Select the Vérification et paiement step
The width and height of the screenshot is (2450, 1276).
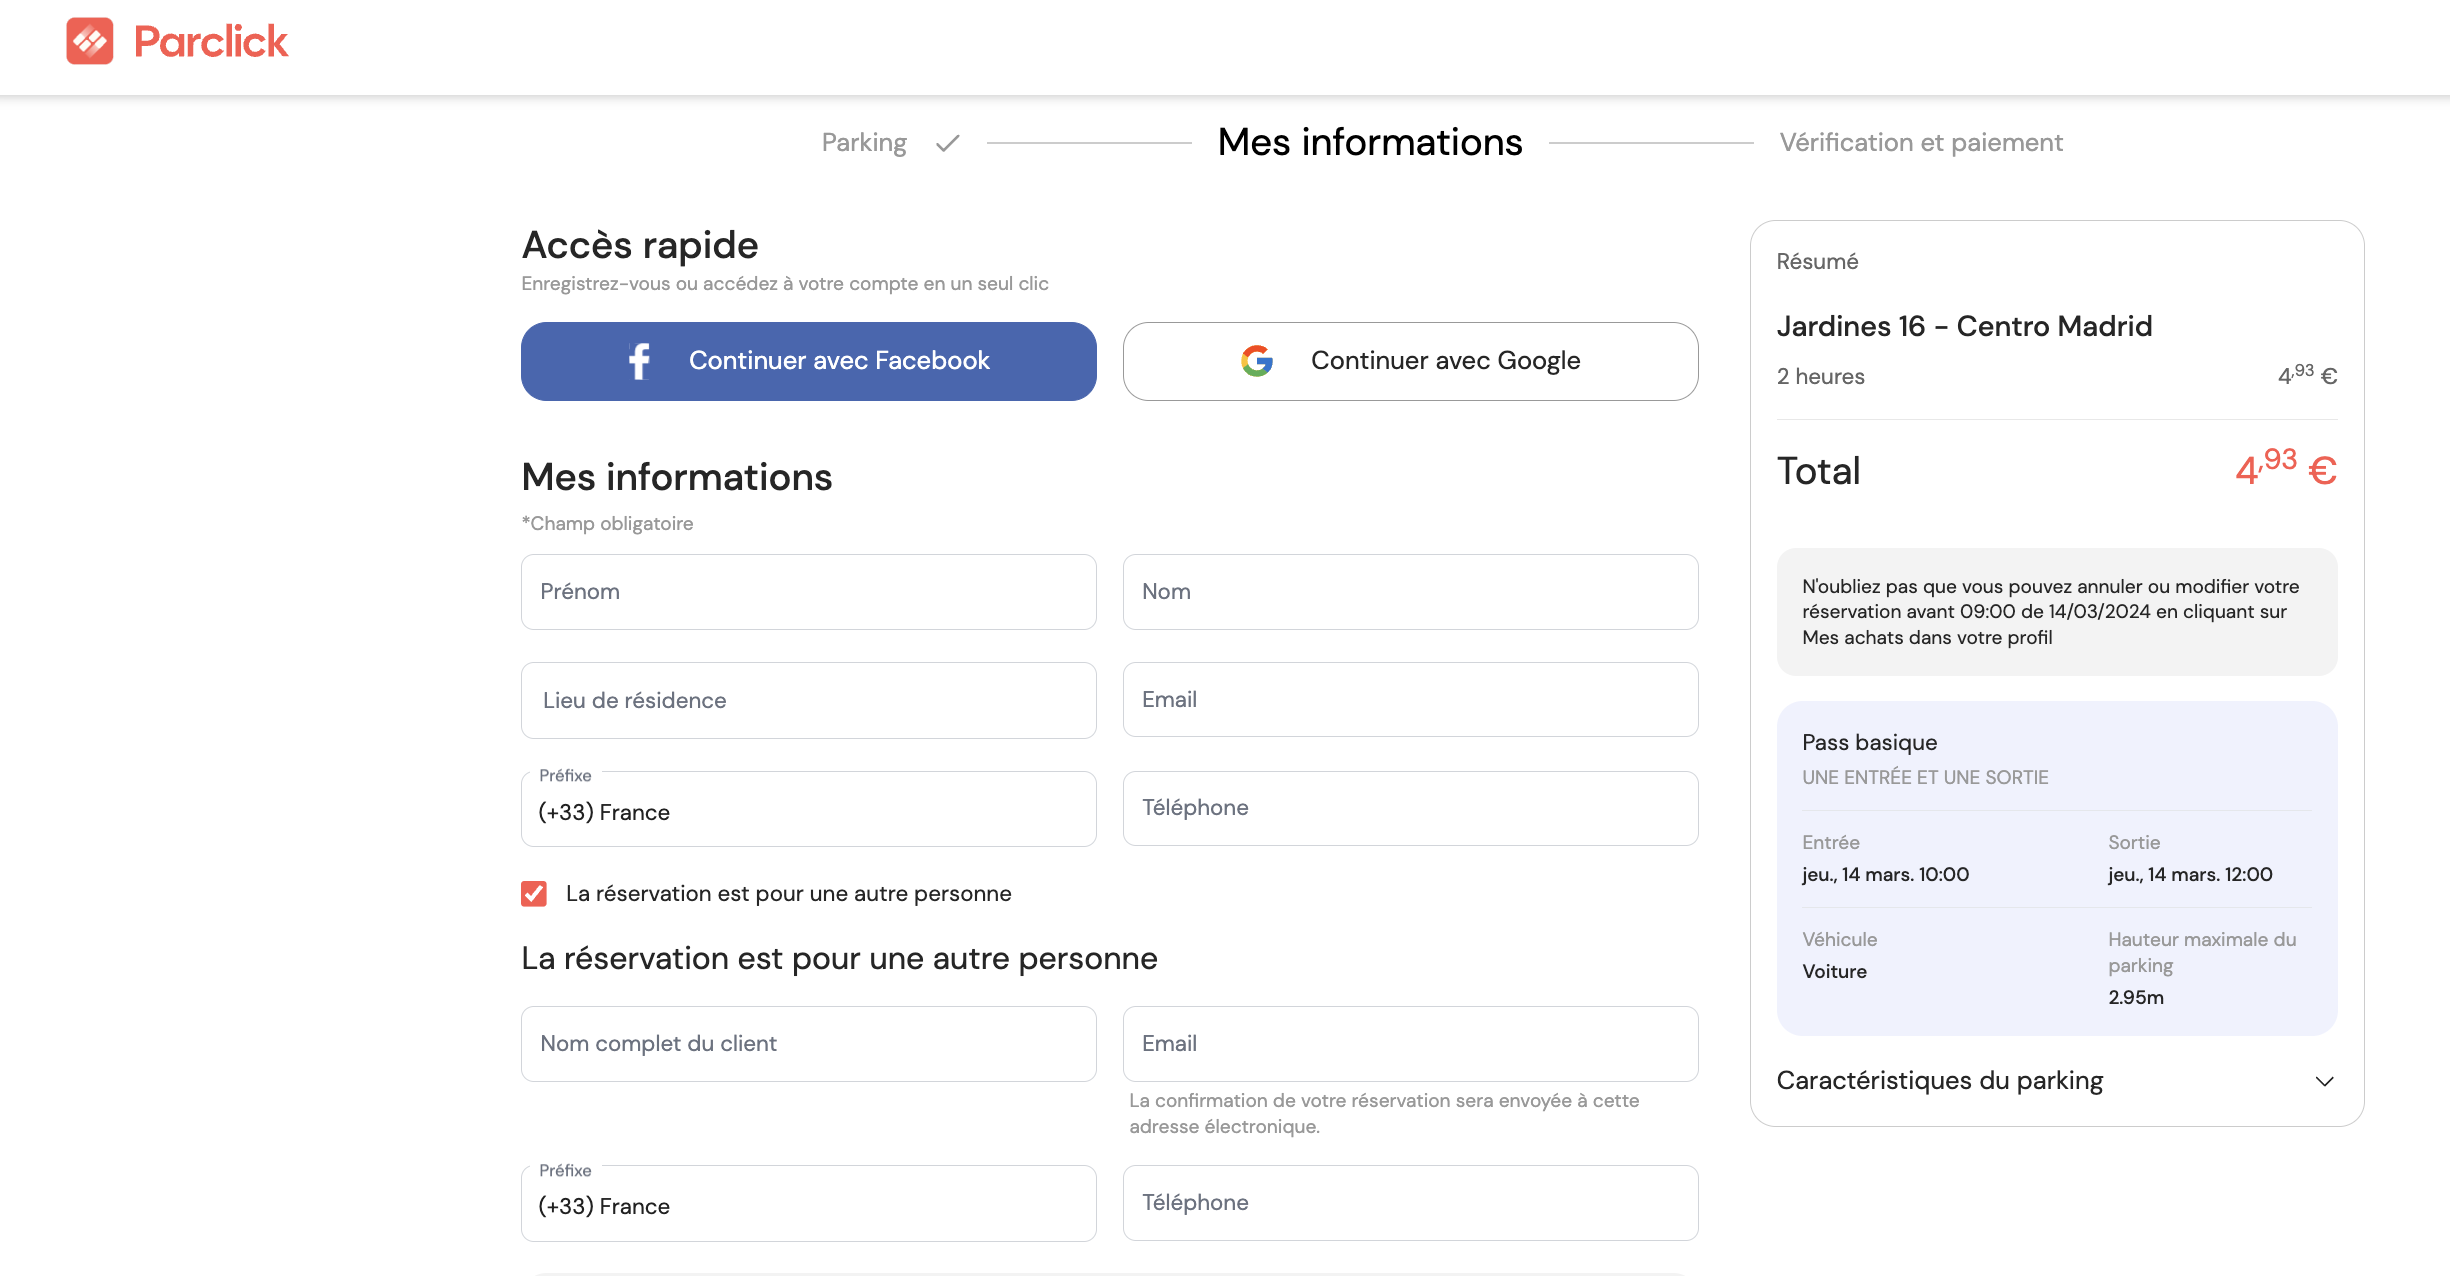click(1920, 143)
